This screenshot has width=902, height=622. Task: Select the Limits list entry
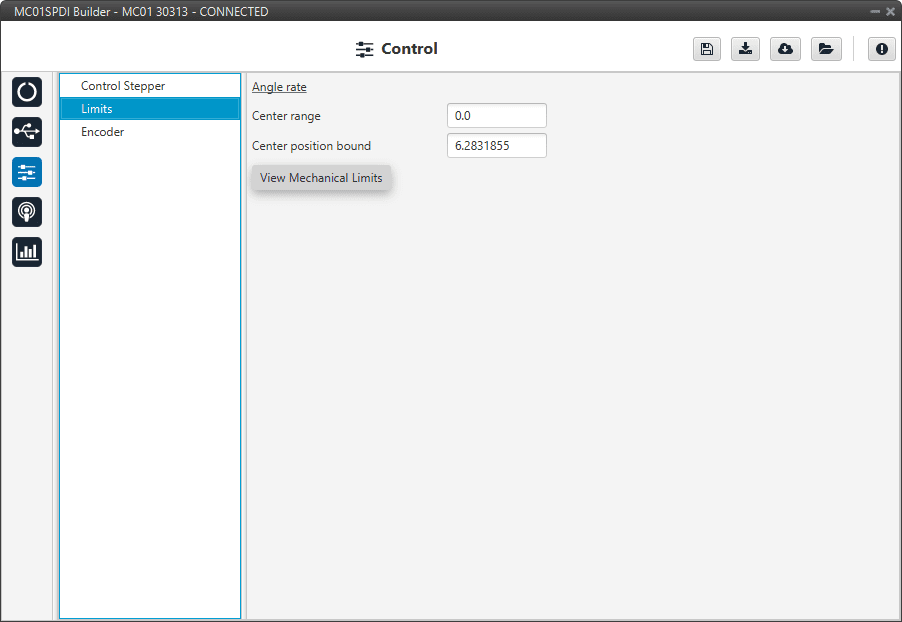click(150, 109)
